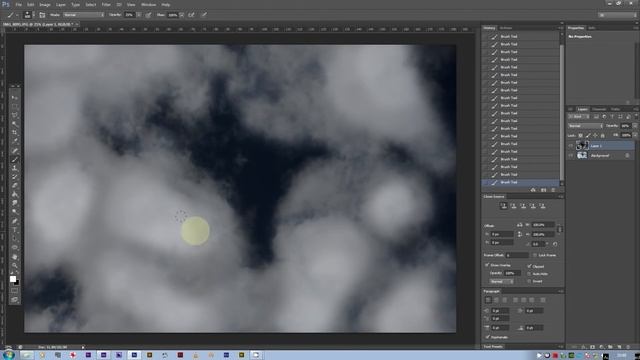The width and height of the screenshot is (640, 360).
Task: Select the Eyedropper tool
Action: [14, 142]
